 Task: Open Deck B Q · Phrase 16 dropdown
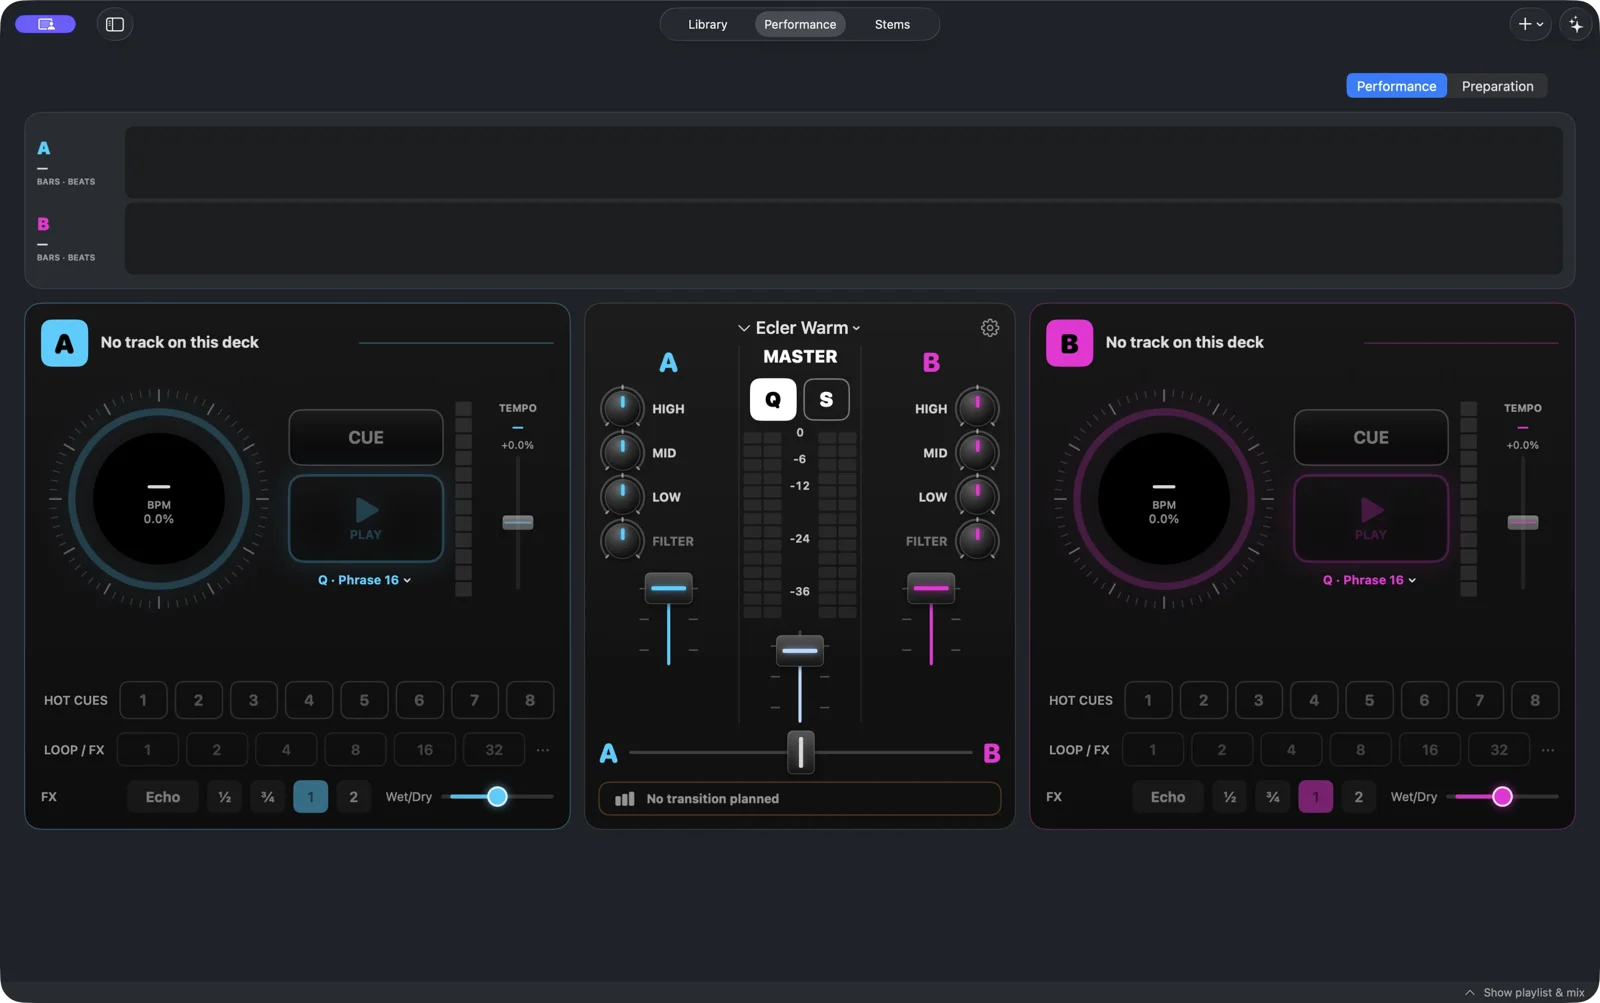pyautogui.click(x=1370, y=580)
